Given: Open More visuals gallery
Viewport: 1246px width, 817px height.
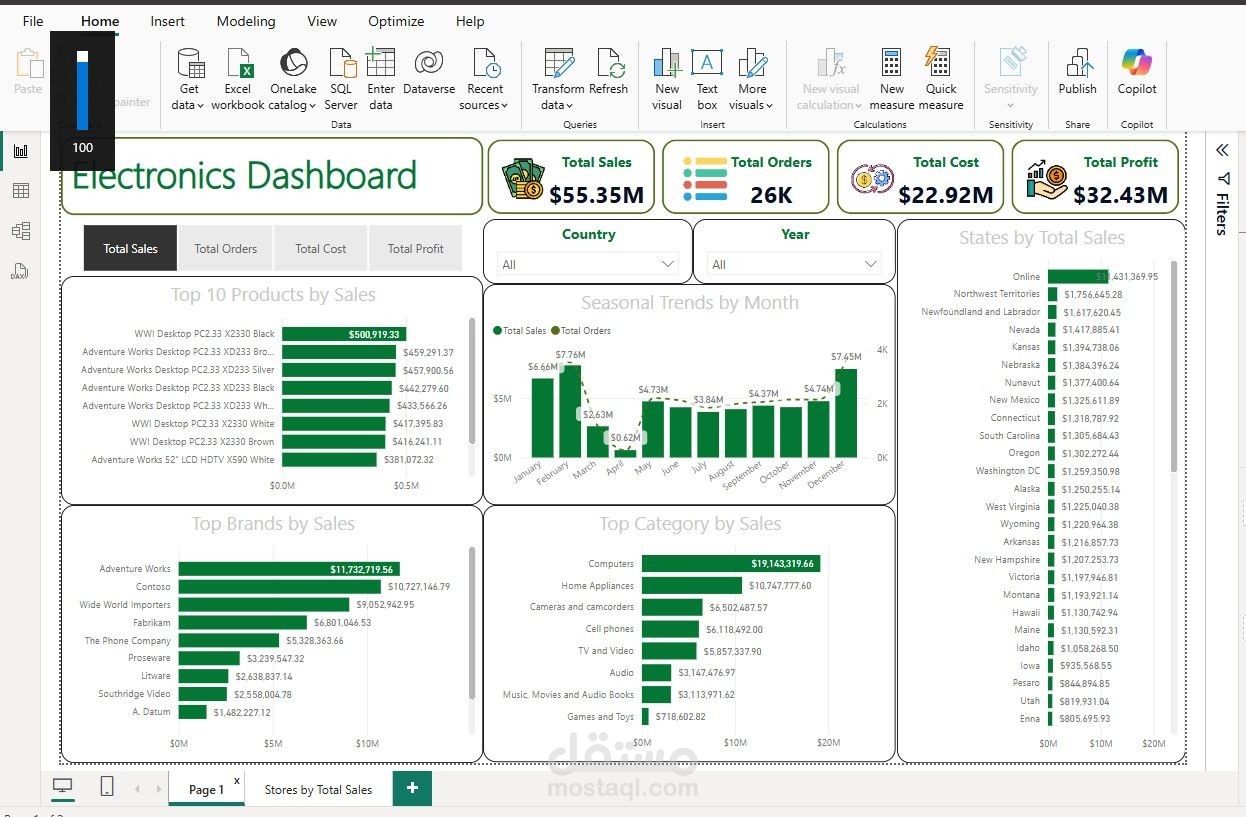Looking at the screenshot, I should 752,79.
